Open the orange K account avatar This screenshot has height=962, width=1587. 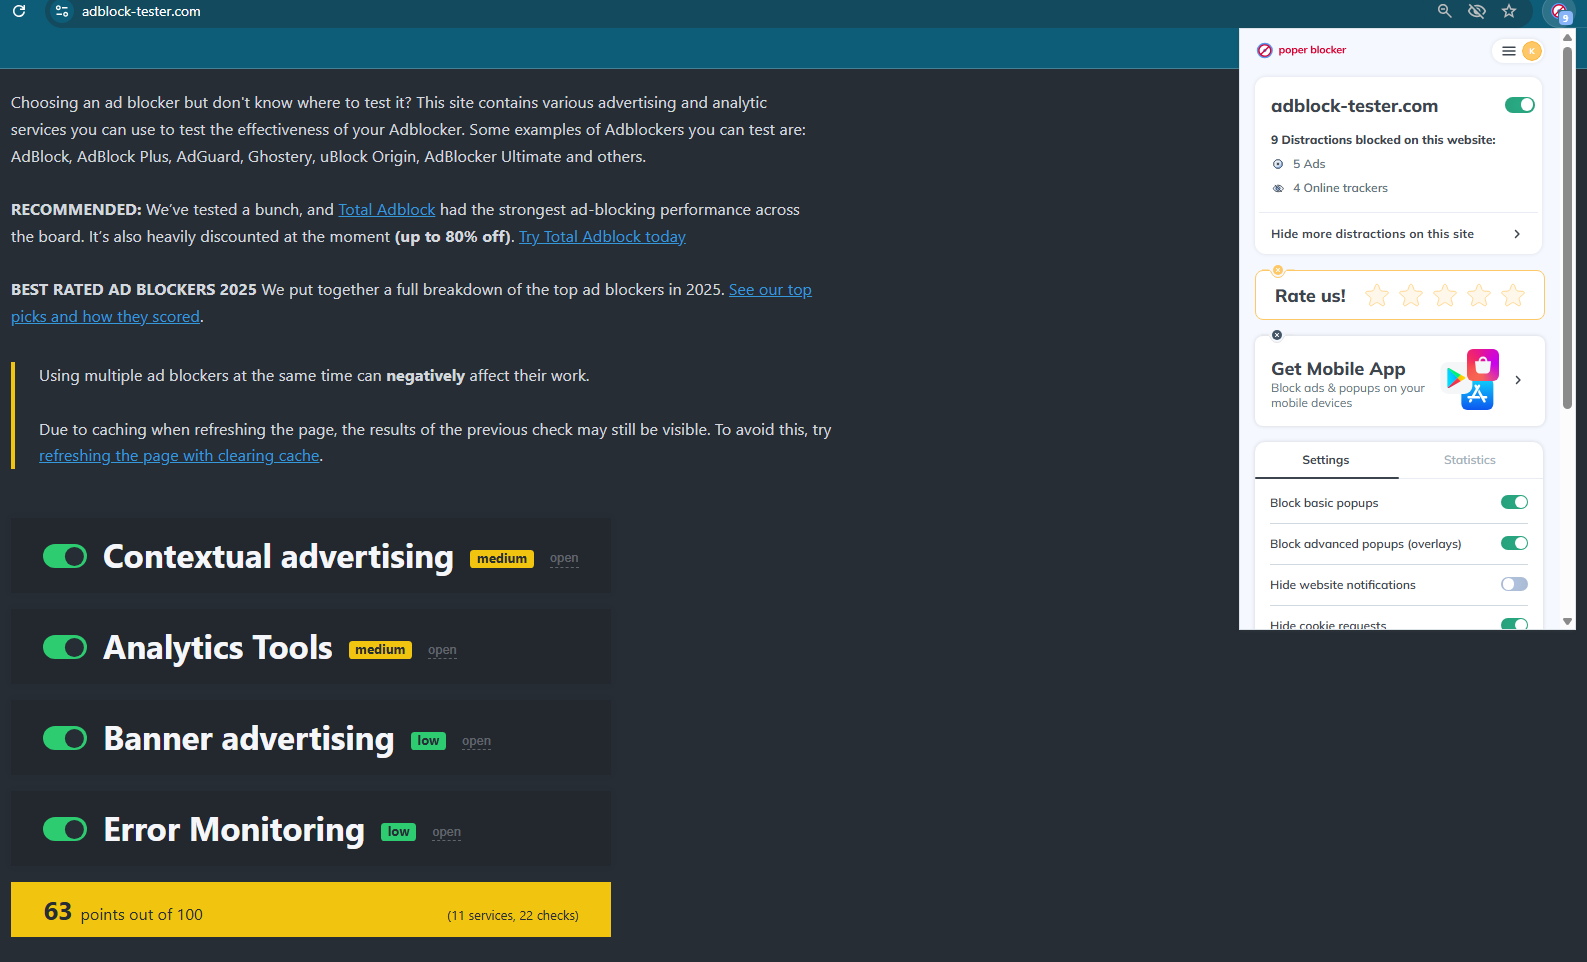pos(1531,51)
